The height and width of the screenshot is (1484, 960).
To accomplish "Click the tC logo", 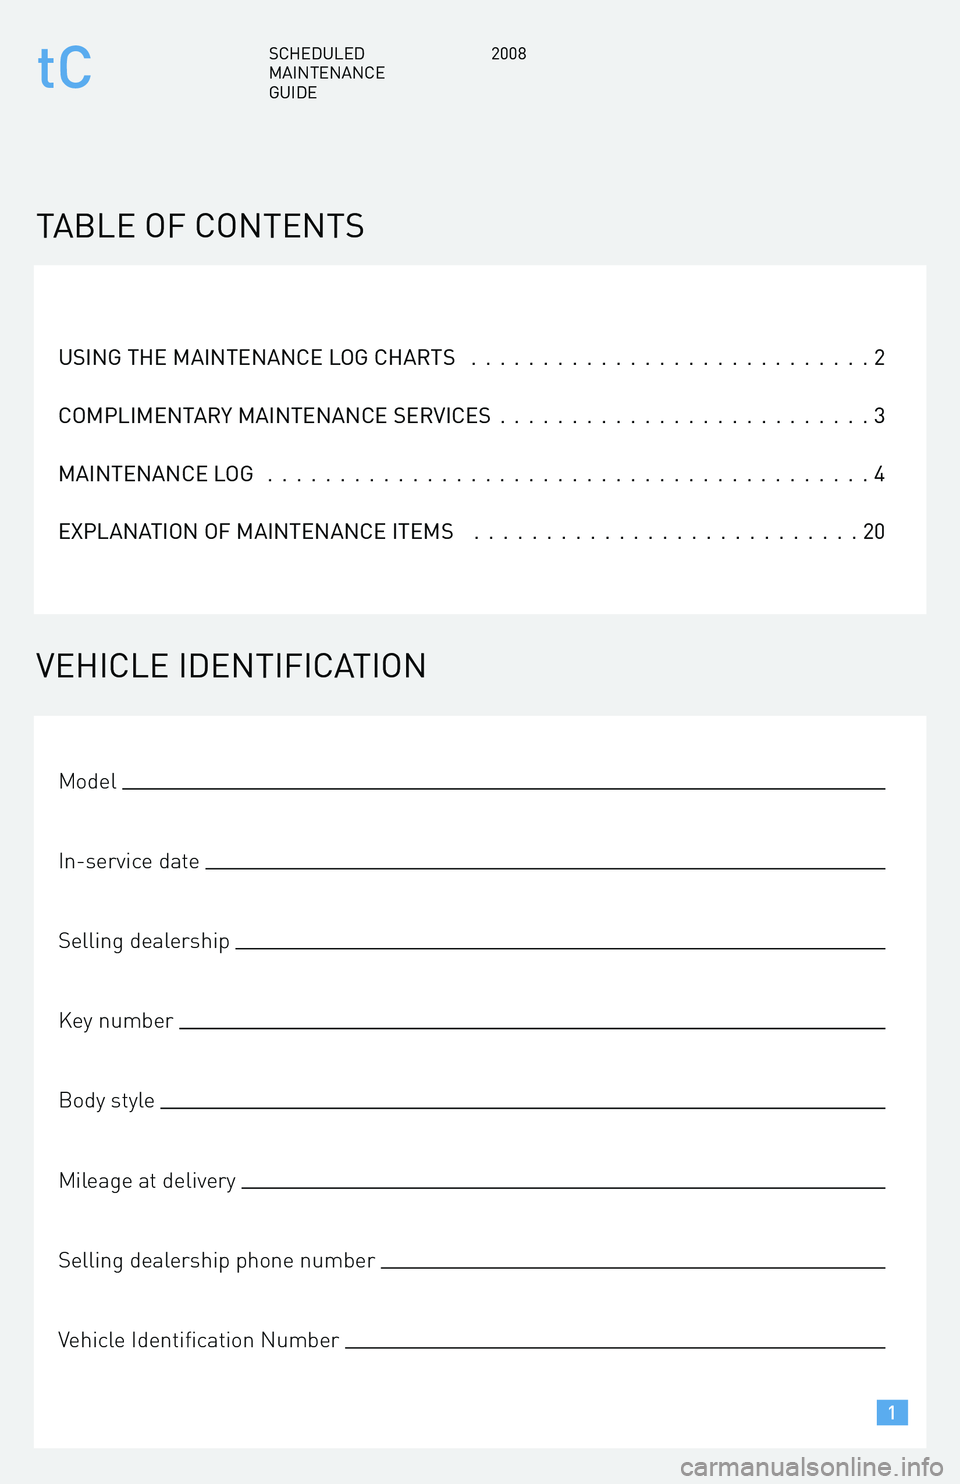I will [x=64, y=68].
